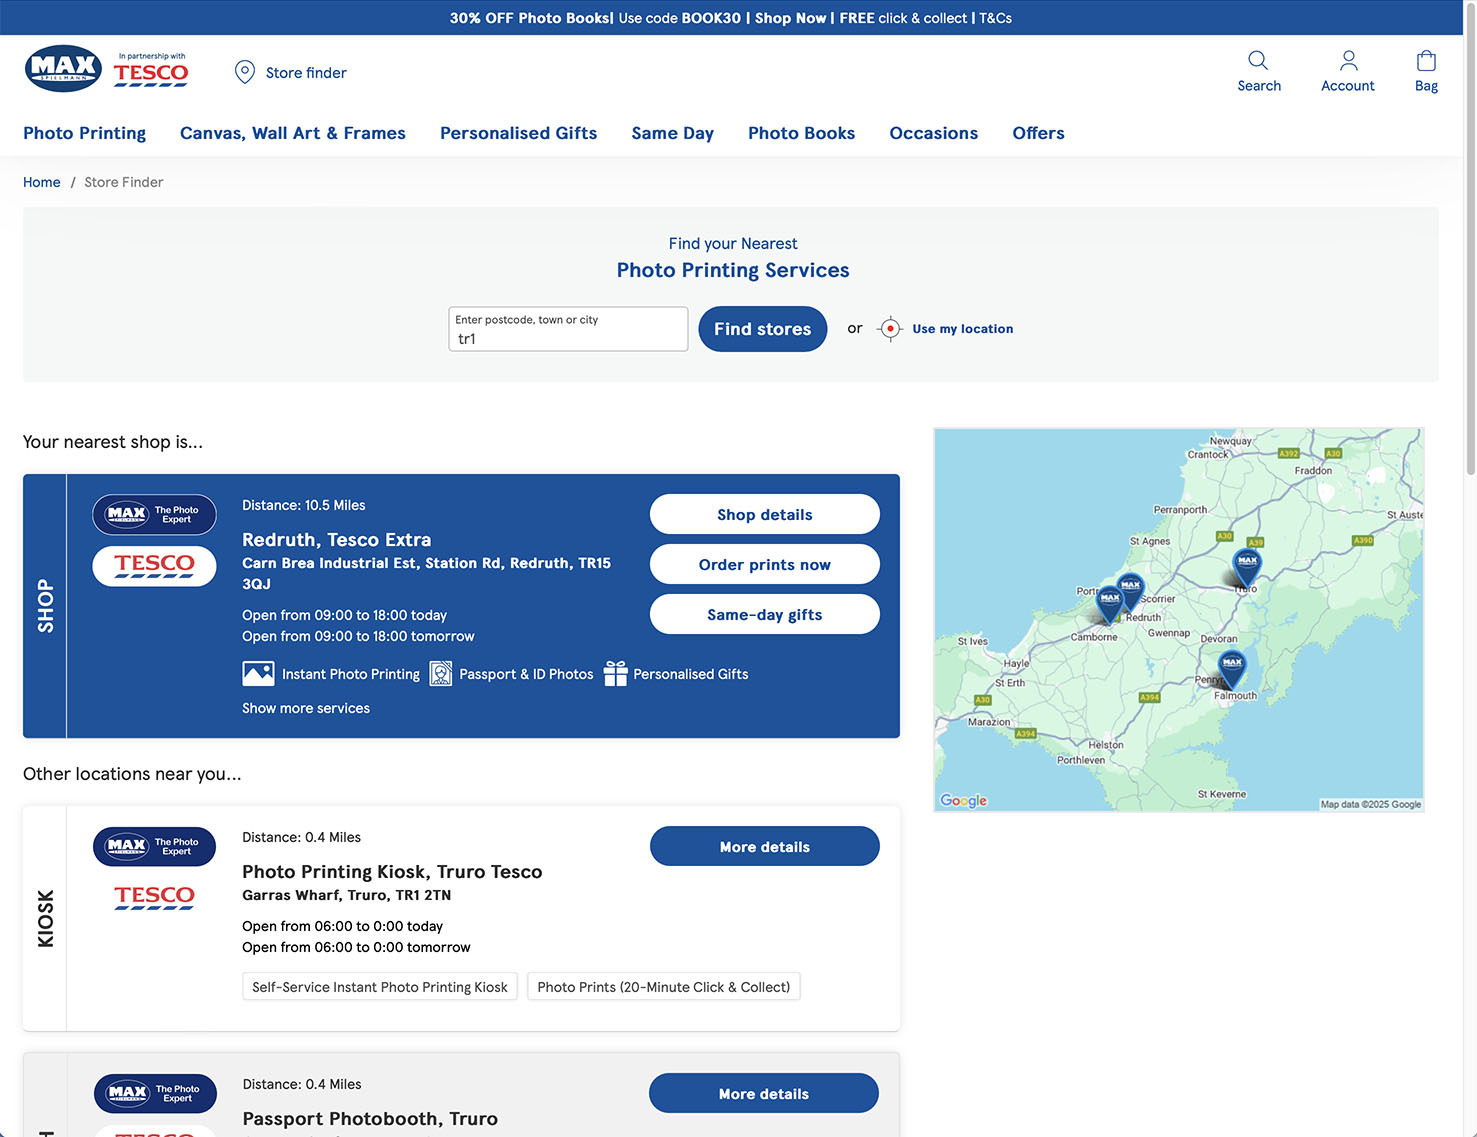Open the Photo Printing menu
This screenshot has height=1137, width=1477.
84,133
